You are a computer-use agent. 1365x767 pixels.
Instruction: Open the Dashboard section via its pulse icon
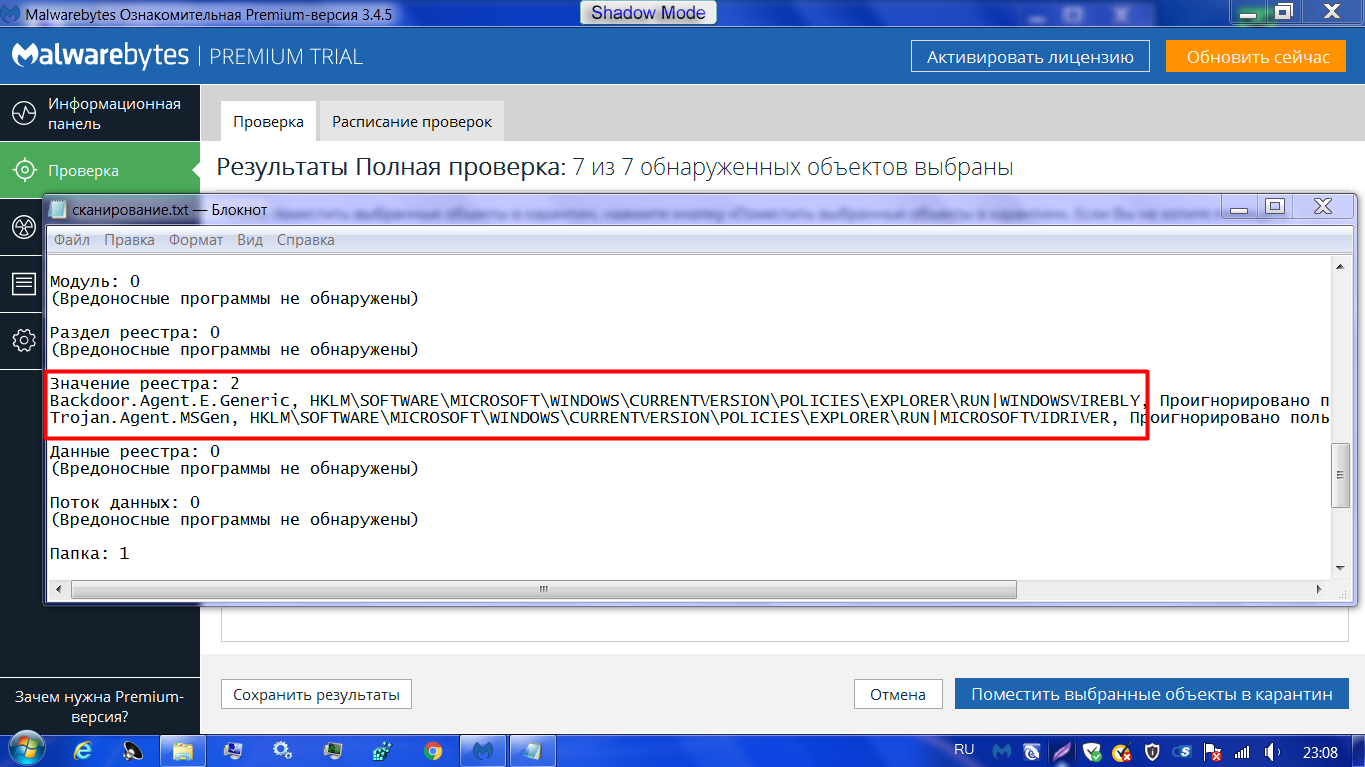pos(23,113)
